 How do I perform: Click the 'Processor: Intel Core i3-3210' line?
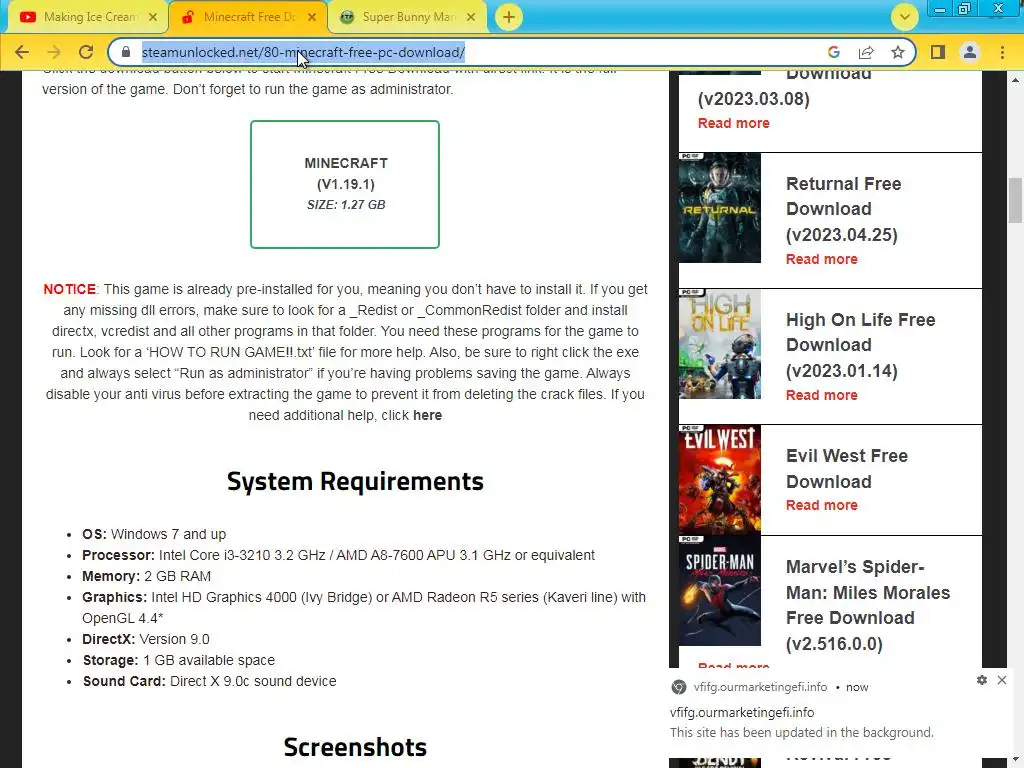(338, 555)
